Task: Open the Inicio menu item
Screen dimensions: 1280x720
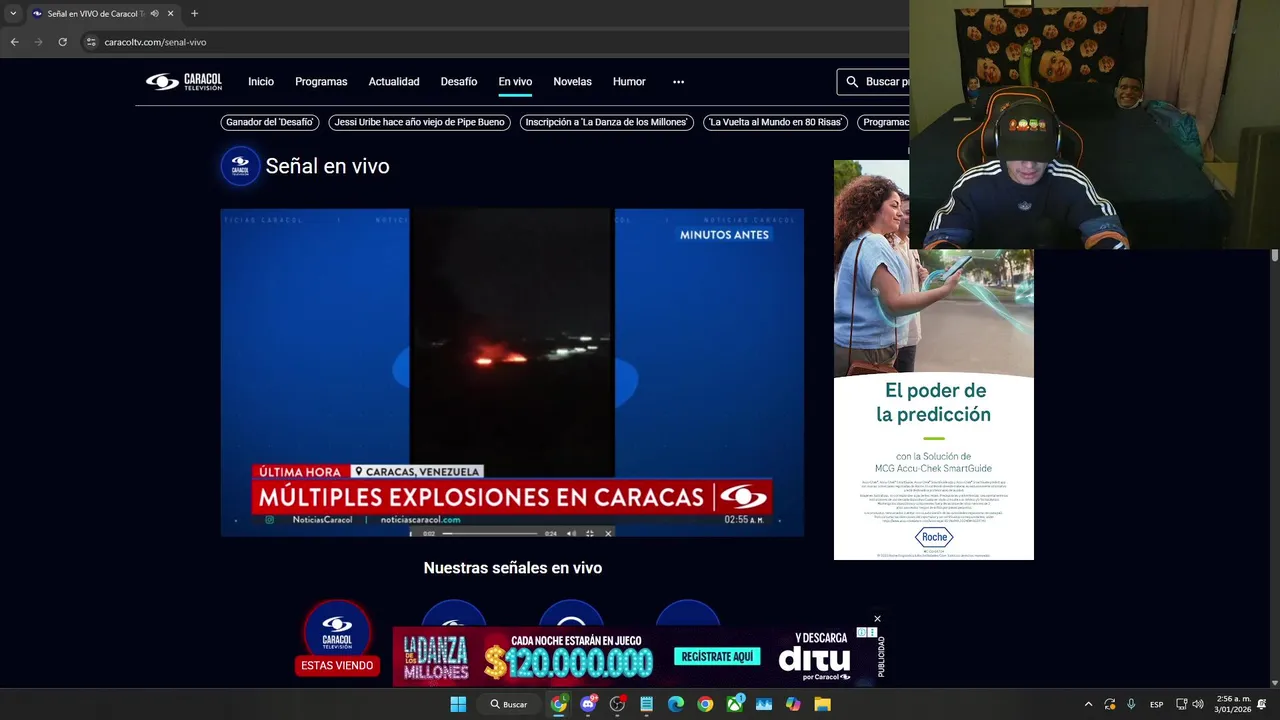Action: [261, 82]
